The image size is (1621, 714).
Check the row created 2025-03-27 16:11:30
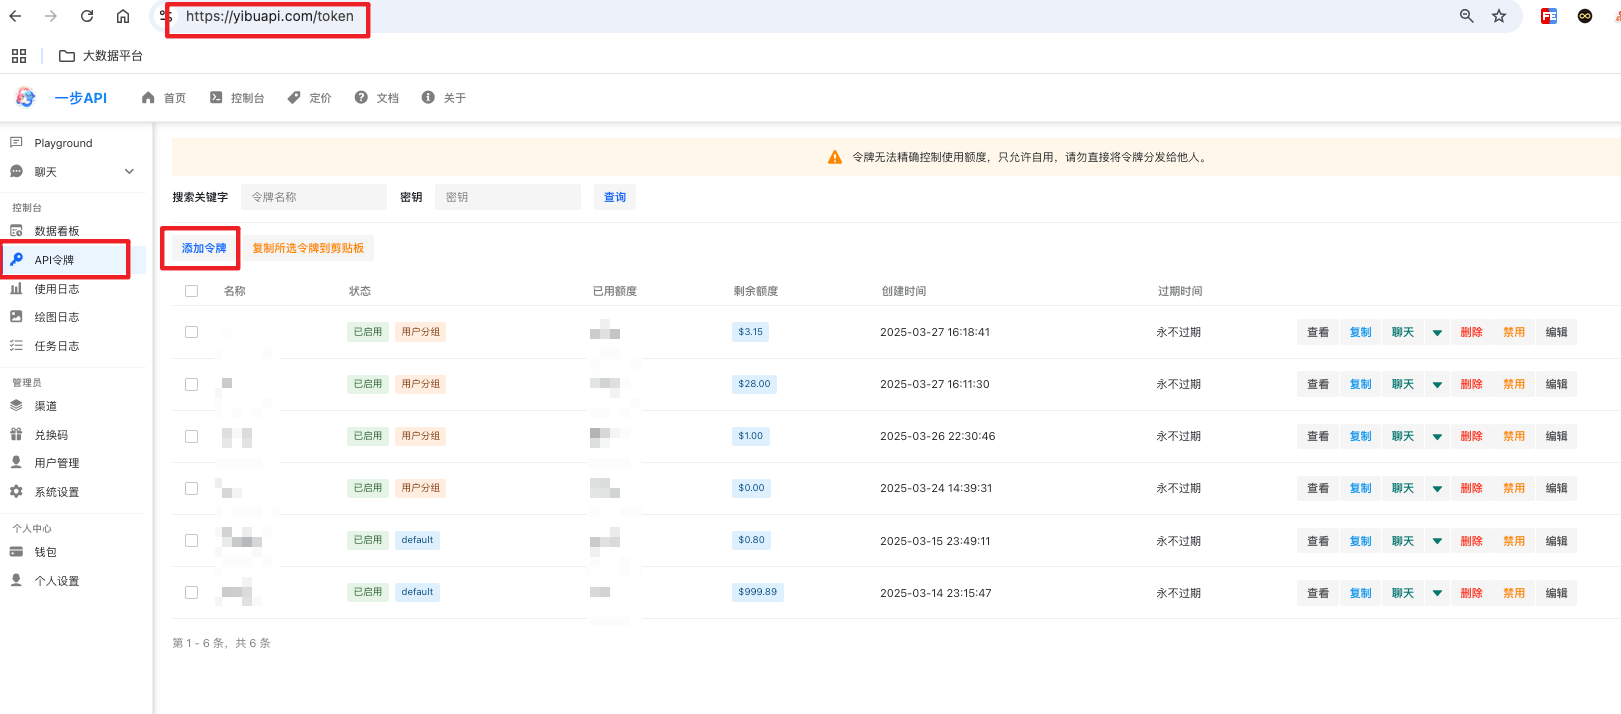(x=191, y=384)
